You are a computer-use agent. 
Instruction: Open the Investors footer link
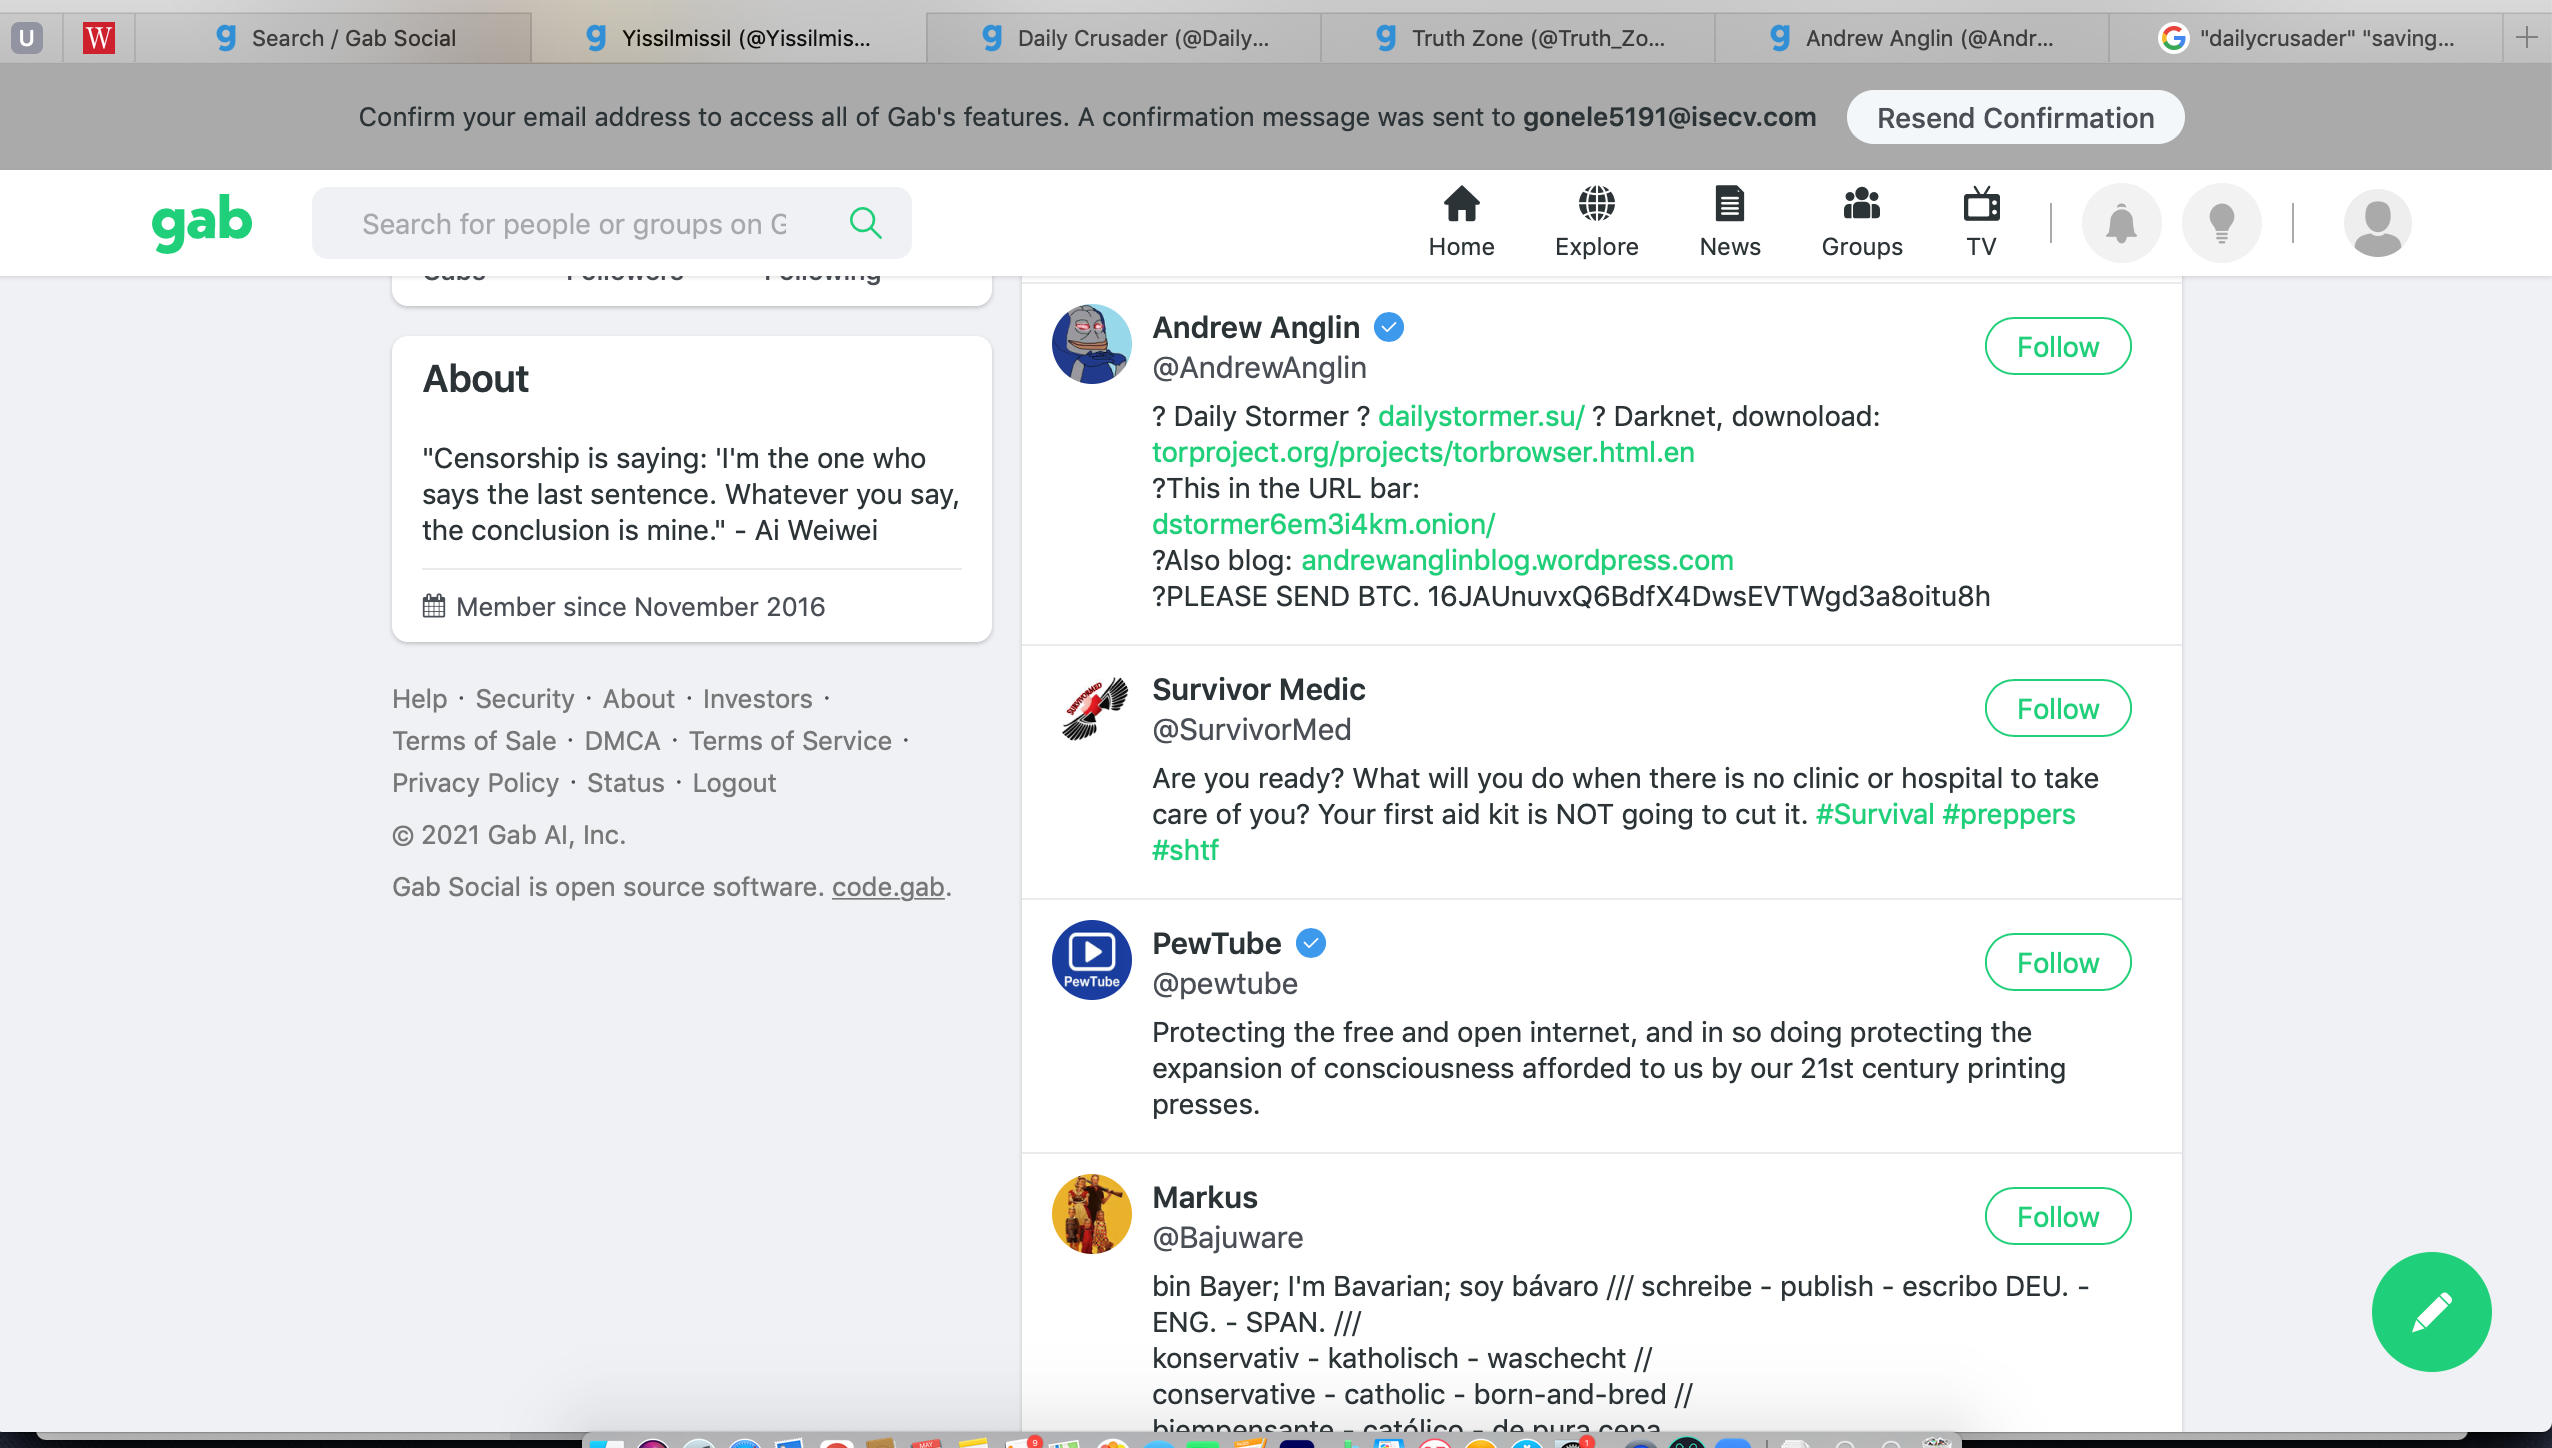[757, 698]
